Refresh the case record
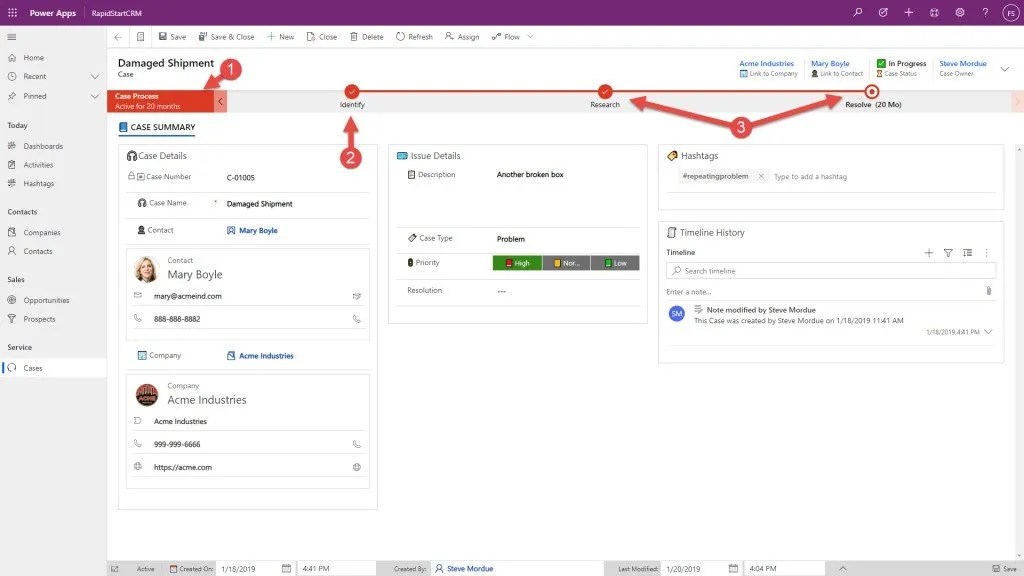This screenshot has width=1024, height=576. (x=414, y=37)
